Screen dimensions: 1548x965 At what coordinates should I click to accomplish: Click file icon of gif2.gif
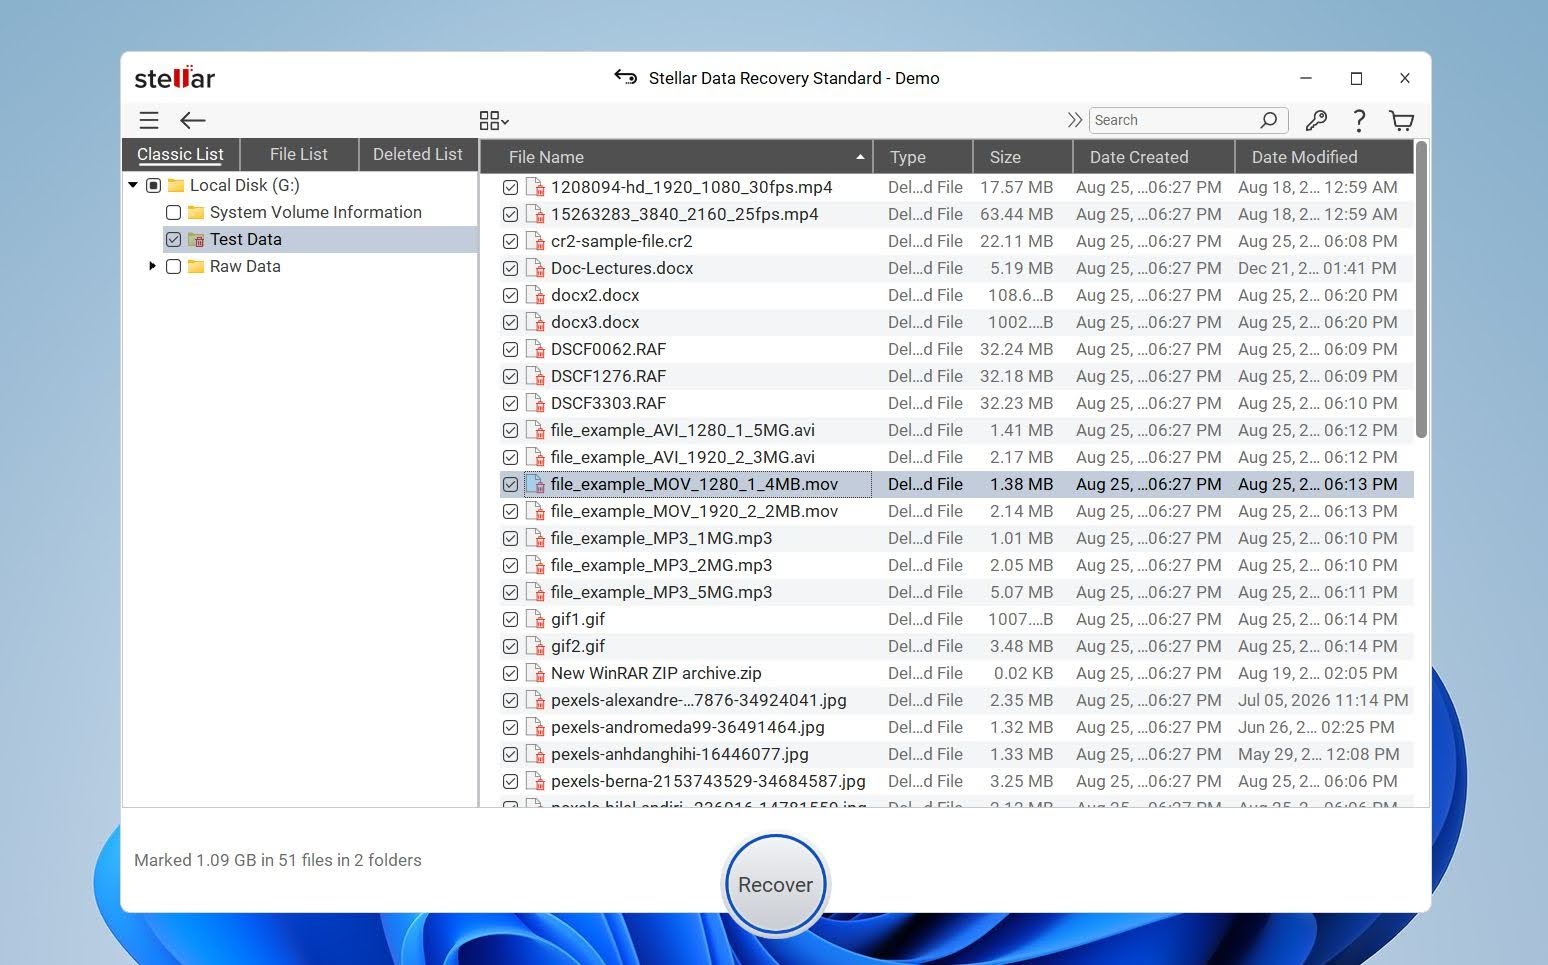535,646
